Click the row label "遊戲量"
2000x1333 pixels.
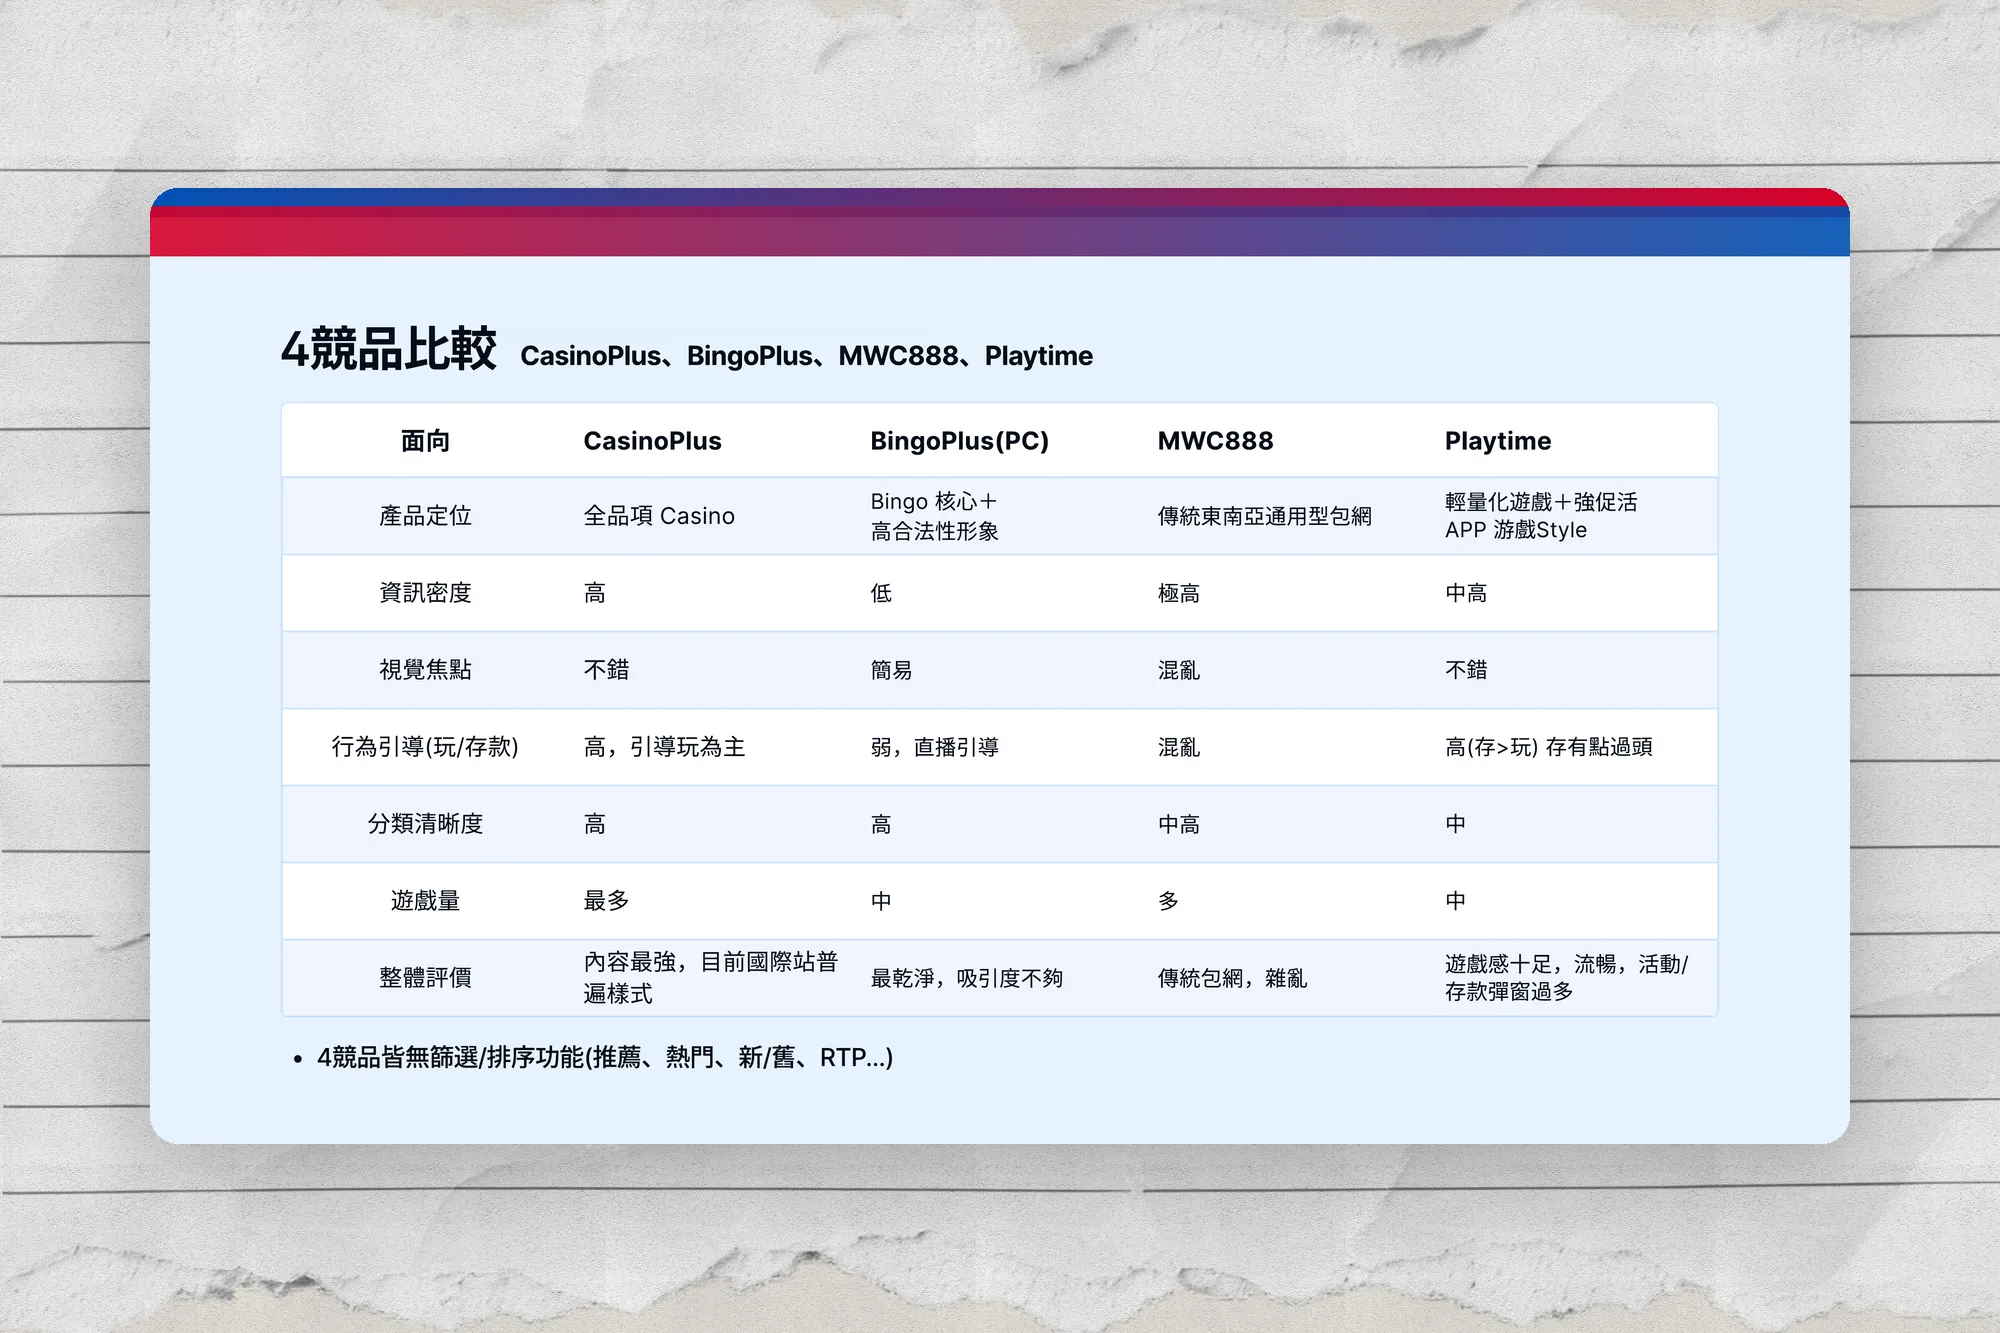coord(425,901)
